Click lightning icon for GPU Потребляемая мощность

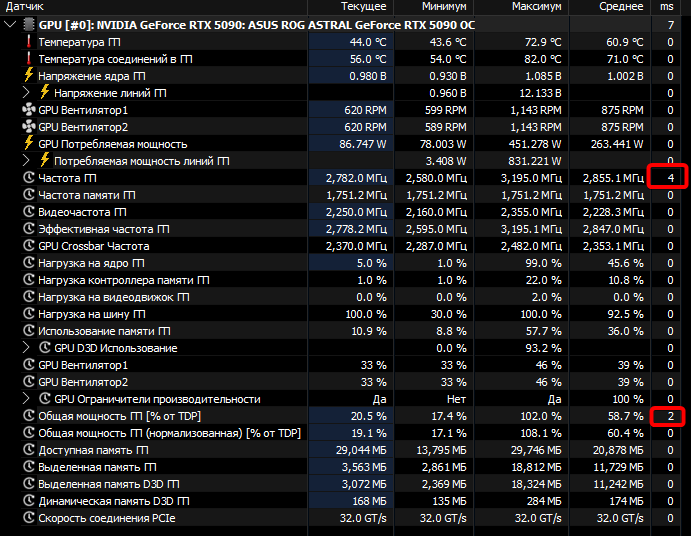(x=29, y=143)
